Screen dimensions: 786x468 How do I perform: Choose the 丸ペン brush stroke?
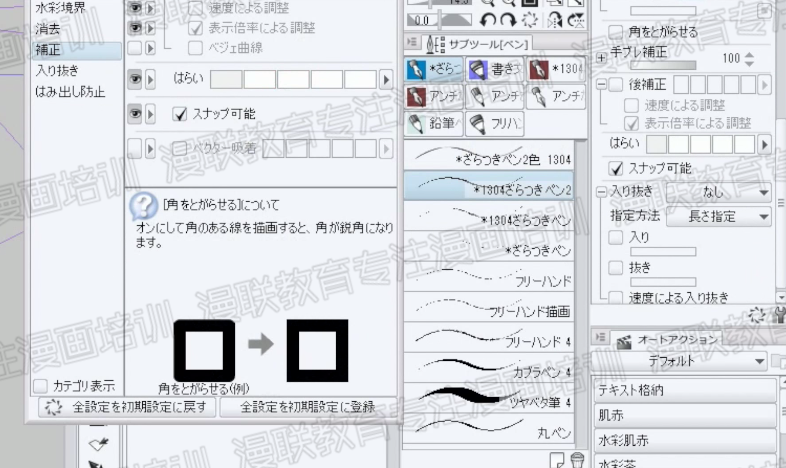point(489,428)
